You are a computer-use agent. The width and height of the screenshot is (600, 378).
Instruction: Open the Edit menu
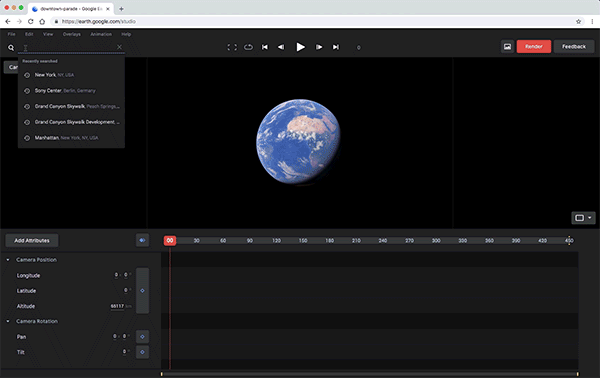(x=29, y=34)
